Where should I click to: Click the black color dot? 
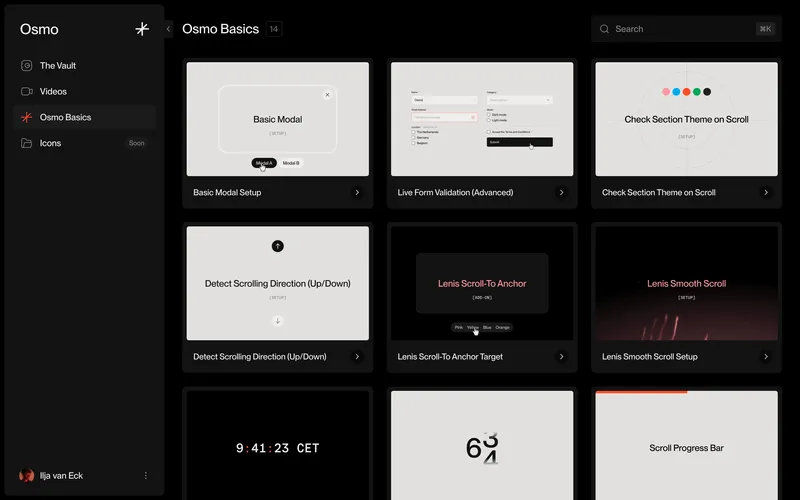[x=707, y=92]
